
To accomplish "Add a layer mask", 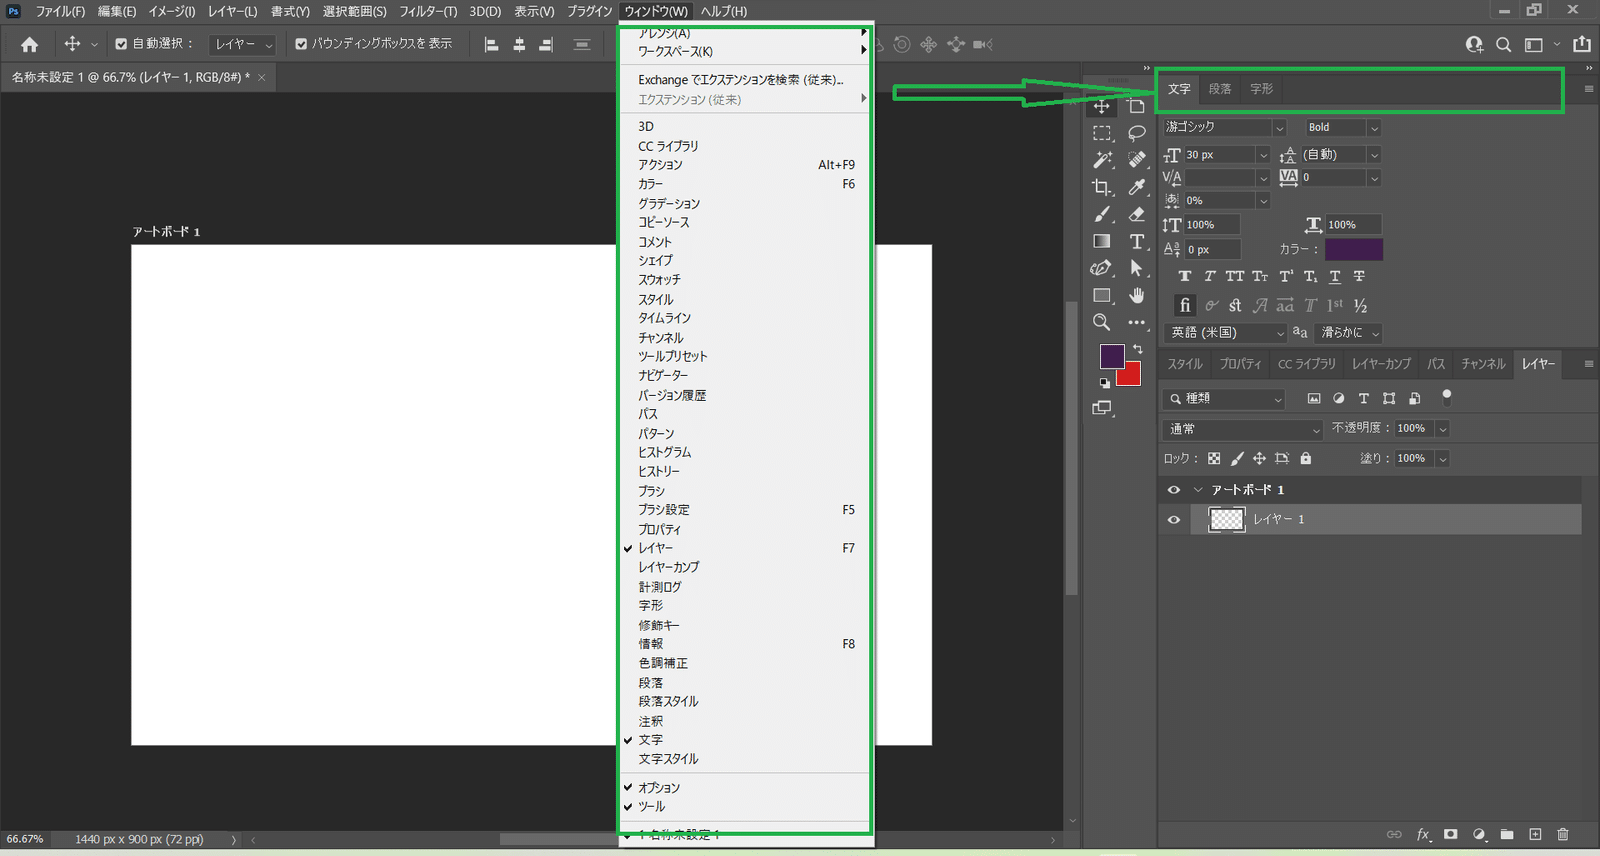I will coord(1451,834).
